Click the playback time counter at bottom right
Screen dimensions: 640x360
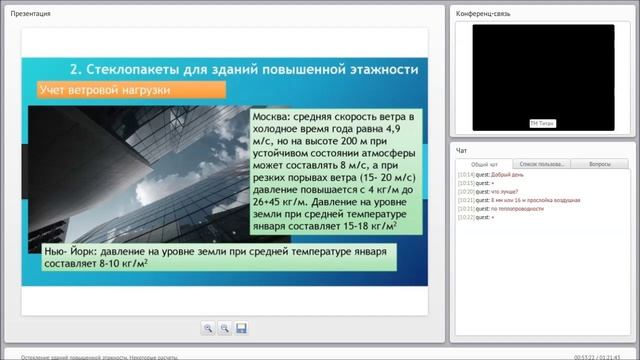[597, 358]
